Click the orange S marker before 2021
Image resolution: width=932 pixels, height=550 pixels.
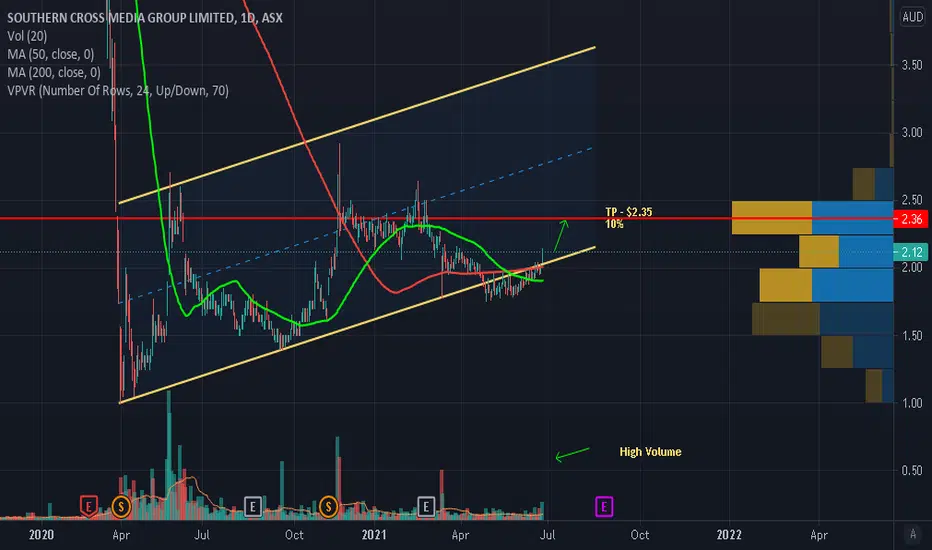[328, 507]
